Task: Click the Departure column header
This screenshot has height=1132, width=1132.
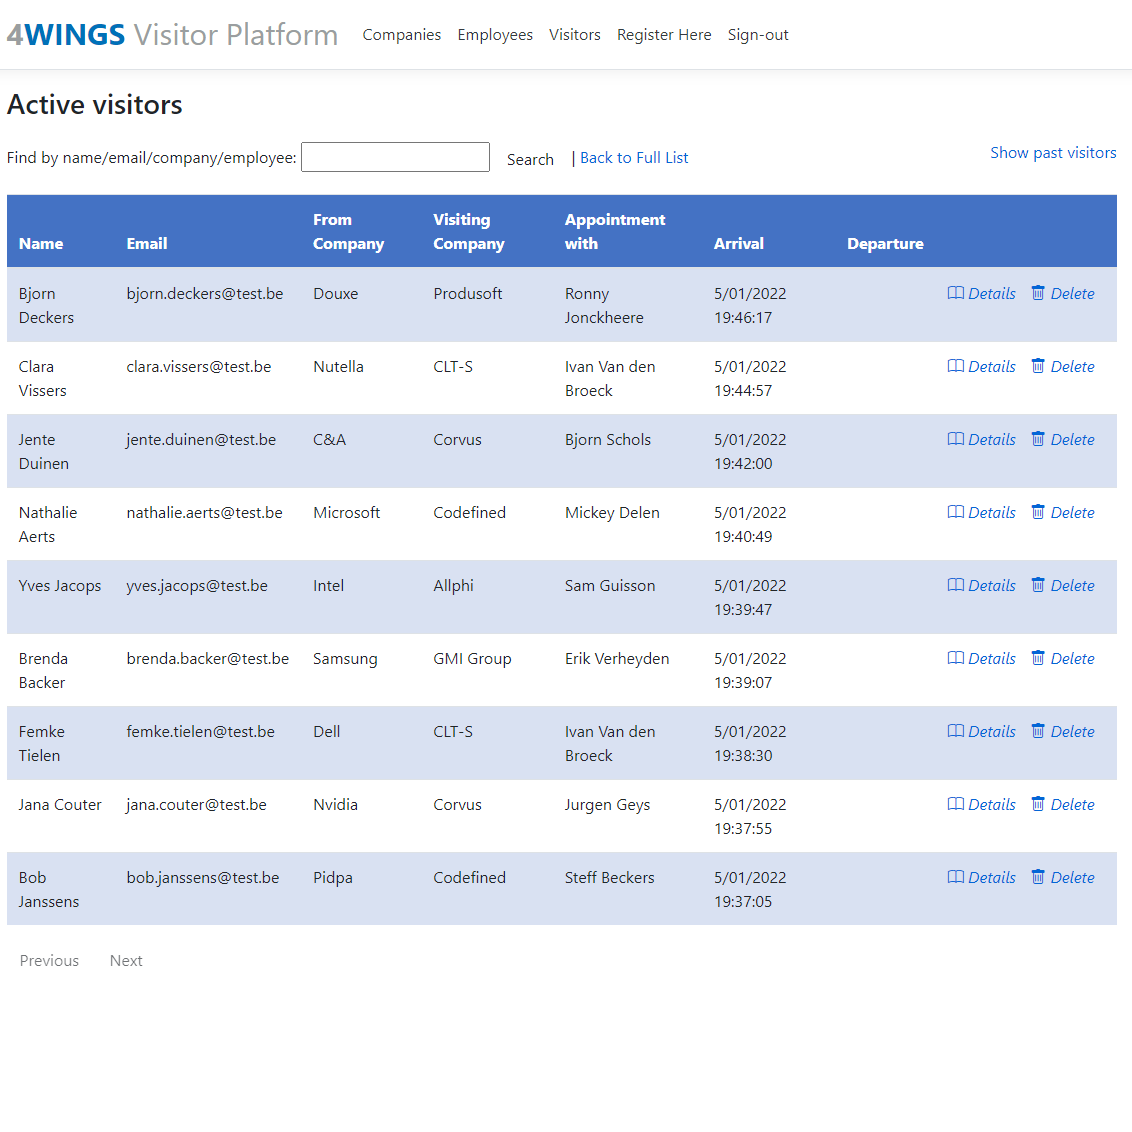Action: pyautogui.click(x=884, y=243)
